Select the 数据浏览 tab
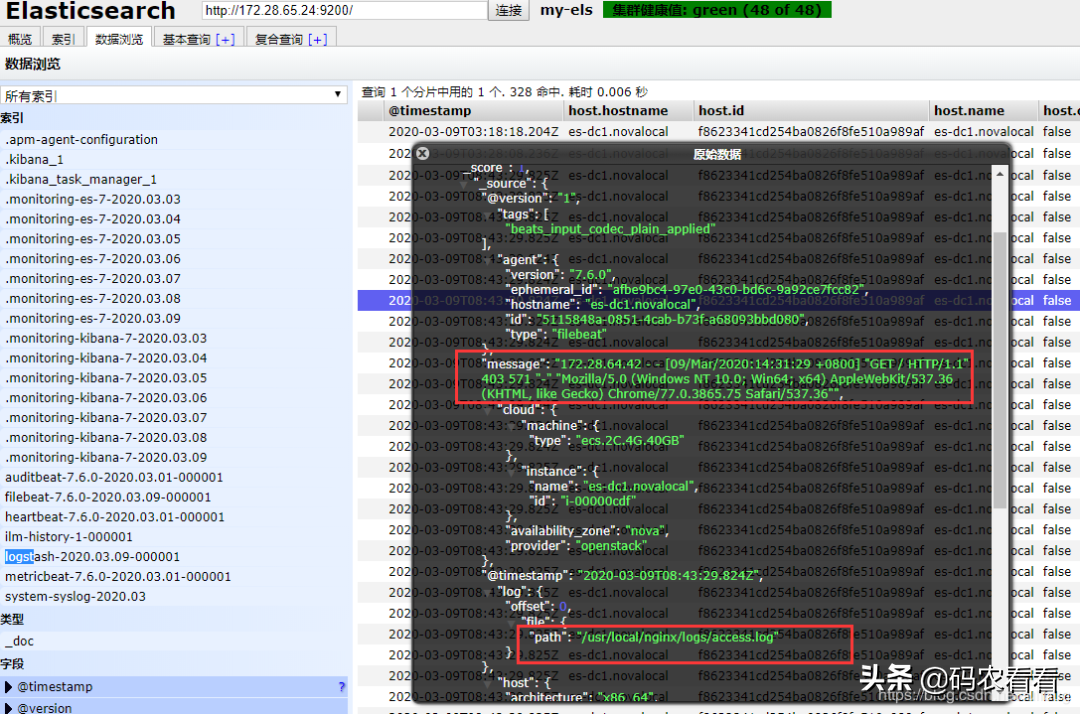Screen dimensions: 1080x714 pos(119,39)
